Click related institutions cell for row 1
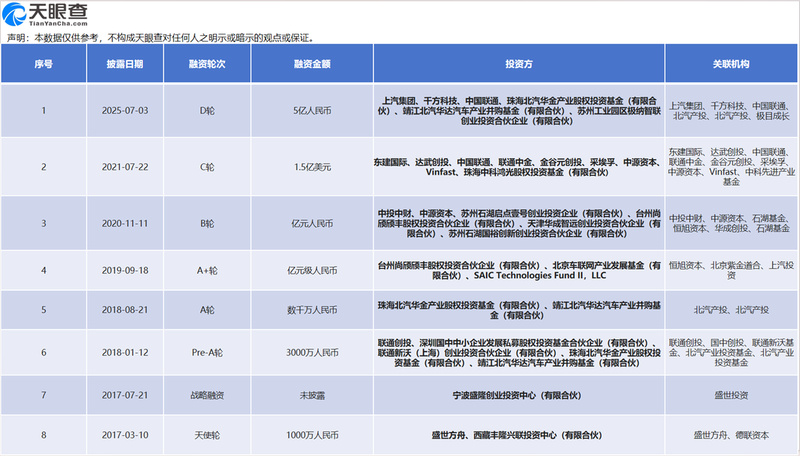 tap(731, 111)
